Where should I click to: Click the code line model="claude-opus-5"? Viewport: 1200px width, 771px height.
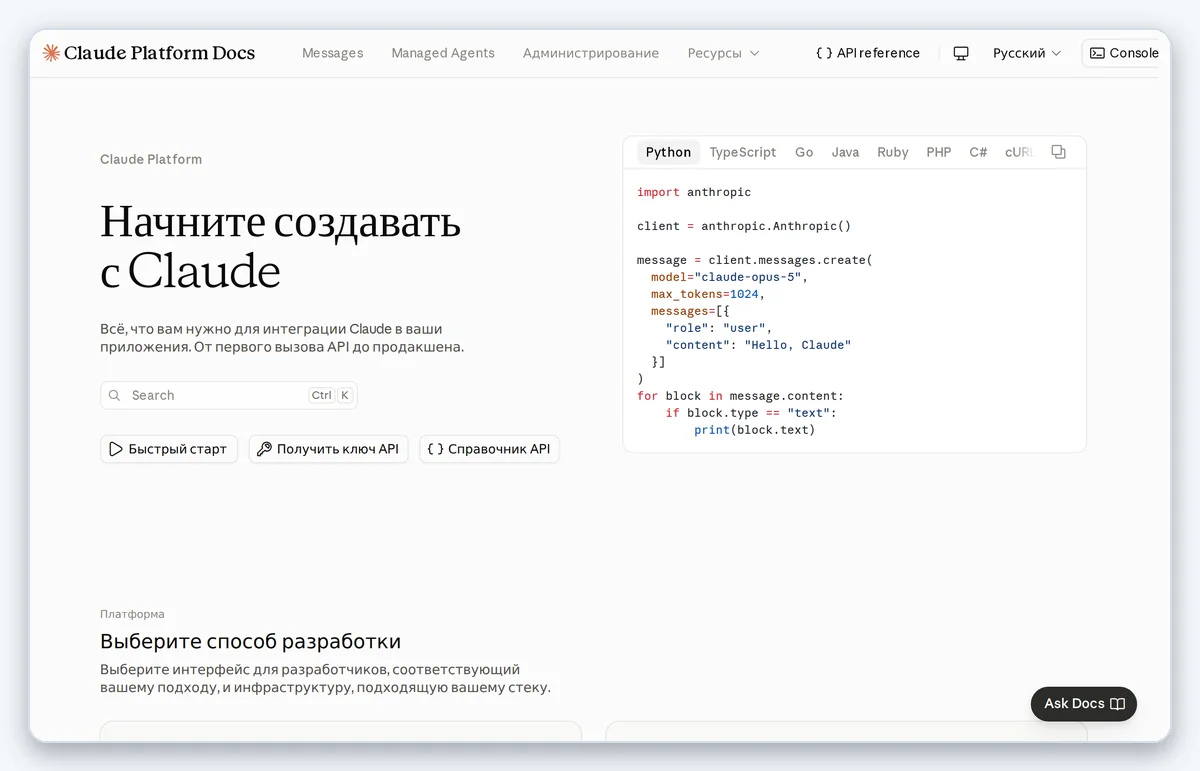(x=729, y=277)
